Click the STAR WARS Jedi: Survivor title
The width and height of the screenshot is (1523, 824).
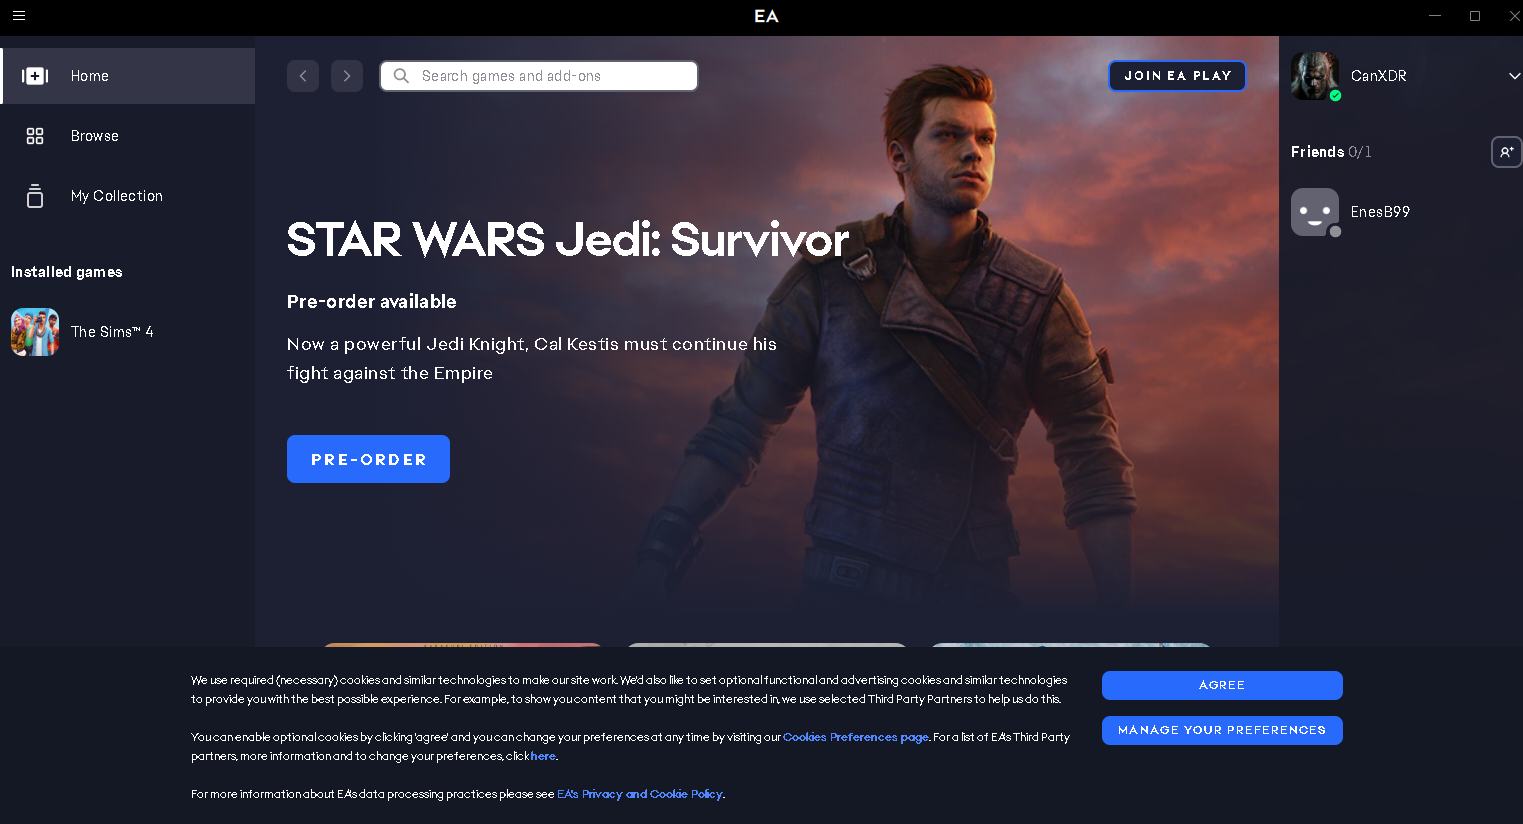click(567, 240)
